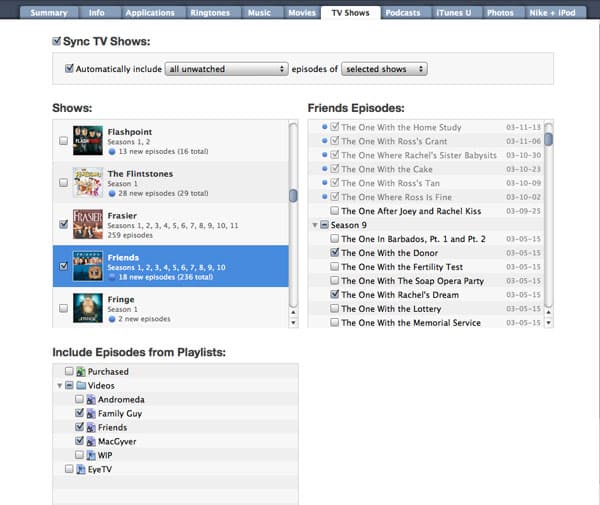Go to the Nike + iPod tab
The image size is (600, 505).
(552, 13)
